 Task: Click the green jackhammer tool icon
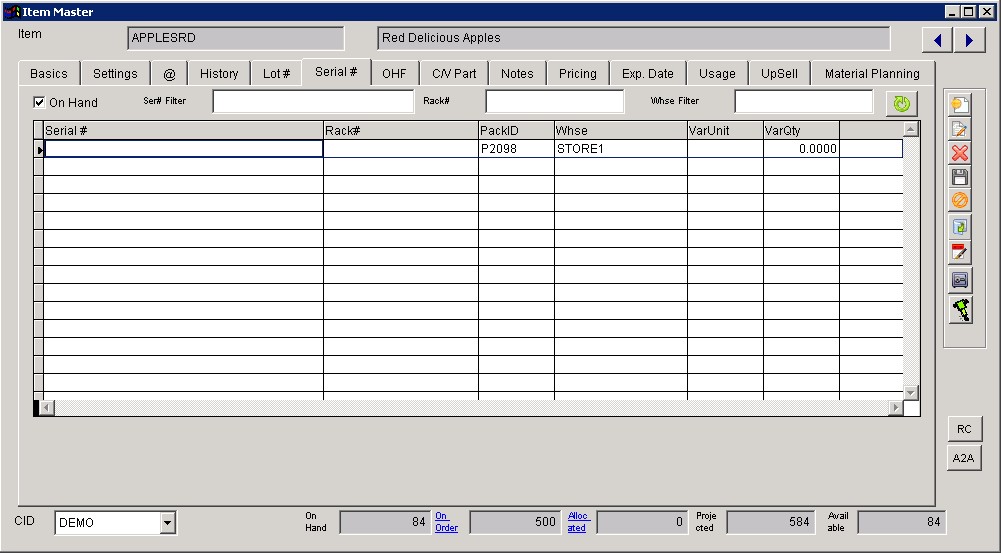[960, 310]
